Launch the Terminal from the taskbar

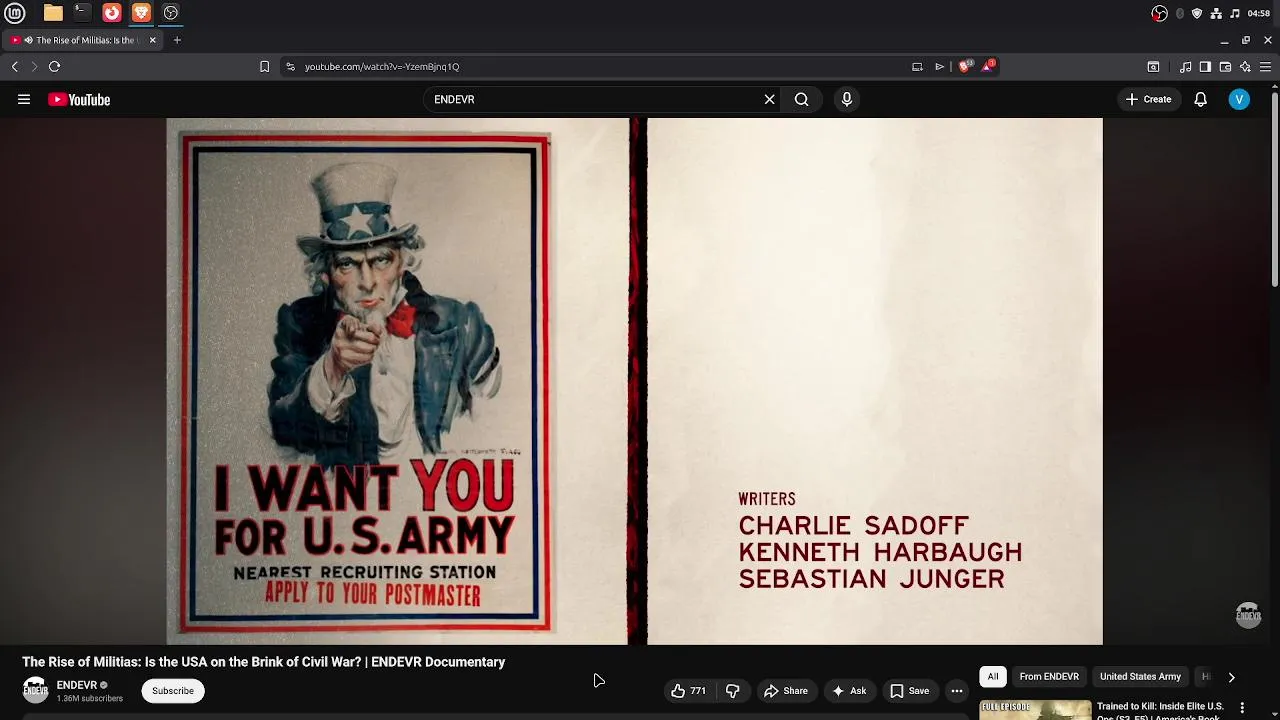[82, 13]
